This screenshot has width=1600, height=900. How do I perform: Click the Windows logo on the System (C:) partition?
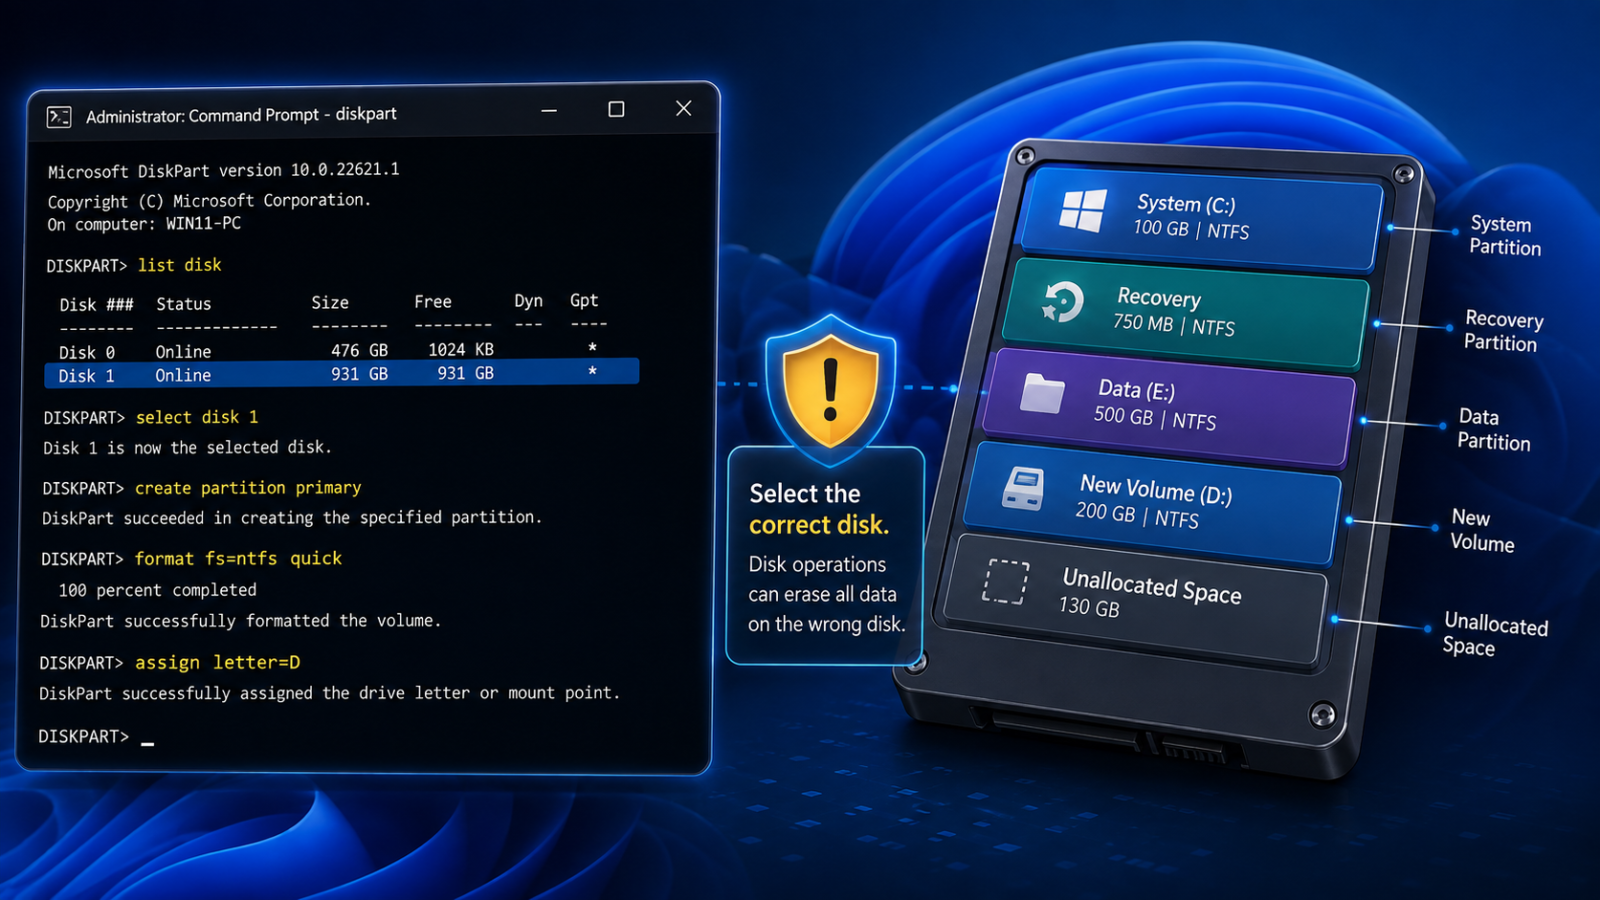pos(1083,210)
